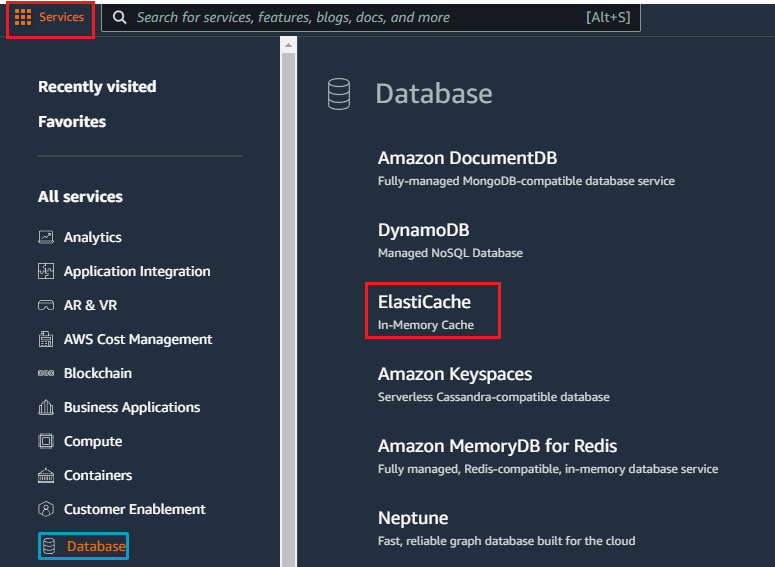This screenshot has height=567, width=775.
Task: Open the Favorites section
Action: click(x=72, y=122)
